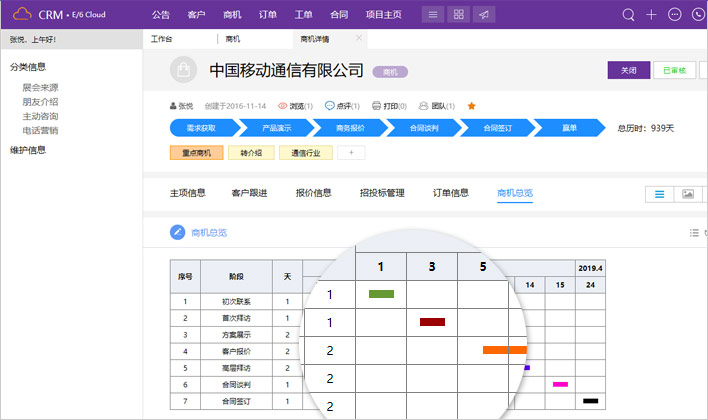Close the 商机详情 tab
The height and width of the screenshot is (420, 708).
(359, 39)
